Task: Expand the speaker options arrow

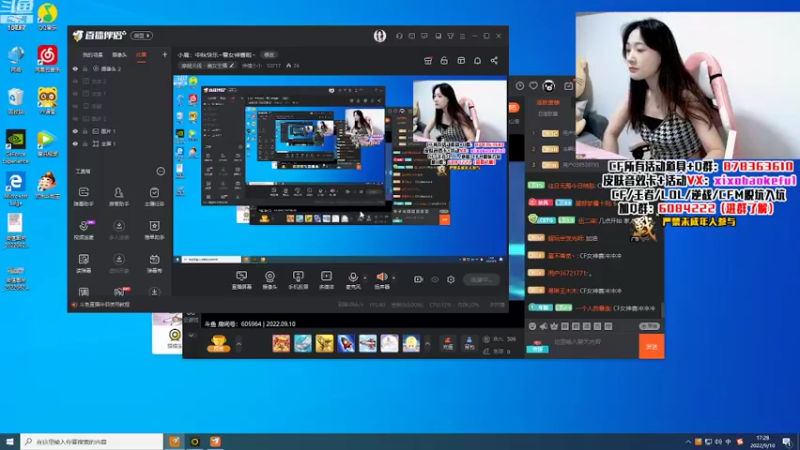Action: click(x=394, y=278)
